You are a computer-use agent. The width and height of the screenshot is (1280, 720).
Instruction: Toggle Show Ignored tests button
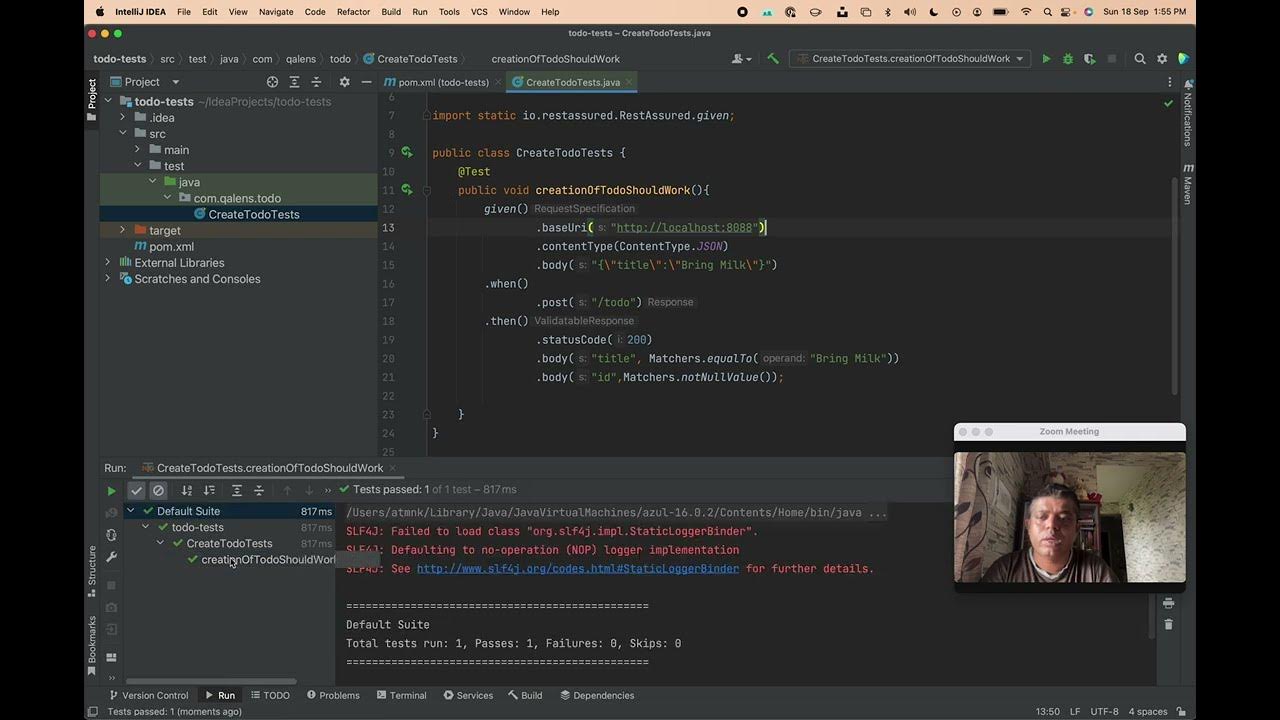point(158,490)
